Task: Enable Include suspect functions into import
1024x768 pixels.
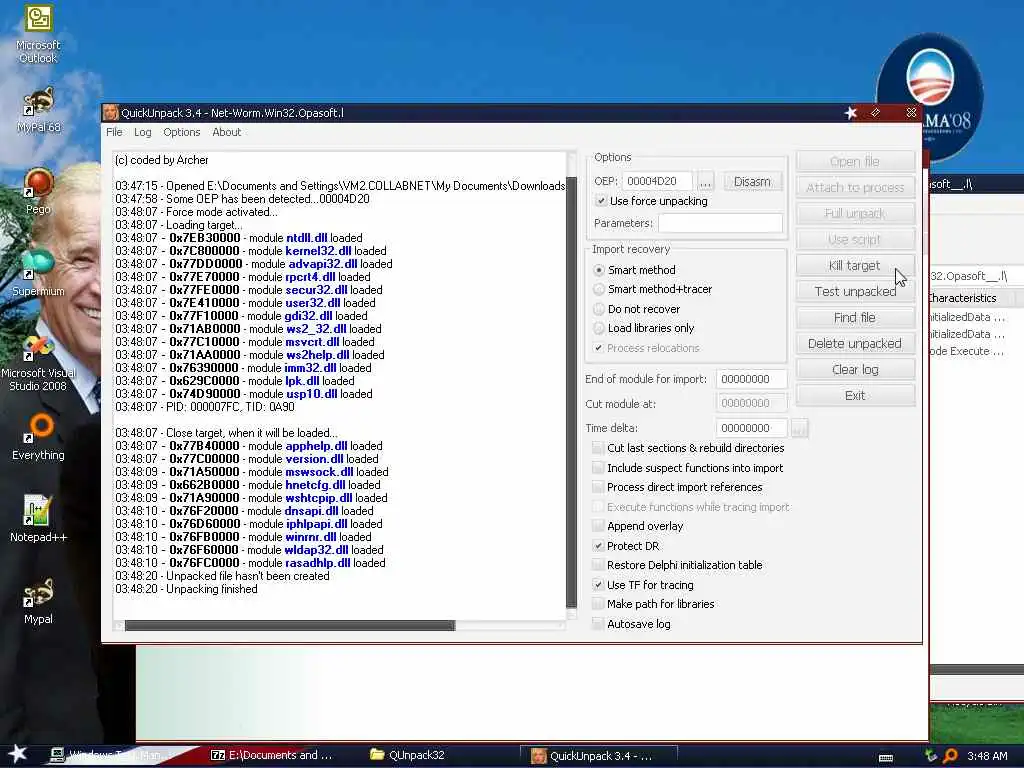Action: [x=598, y=468]
